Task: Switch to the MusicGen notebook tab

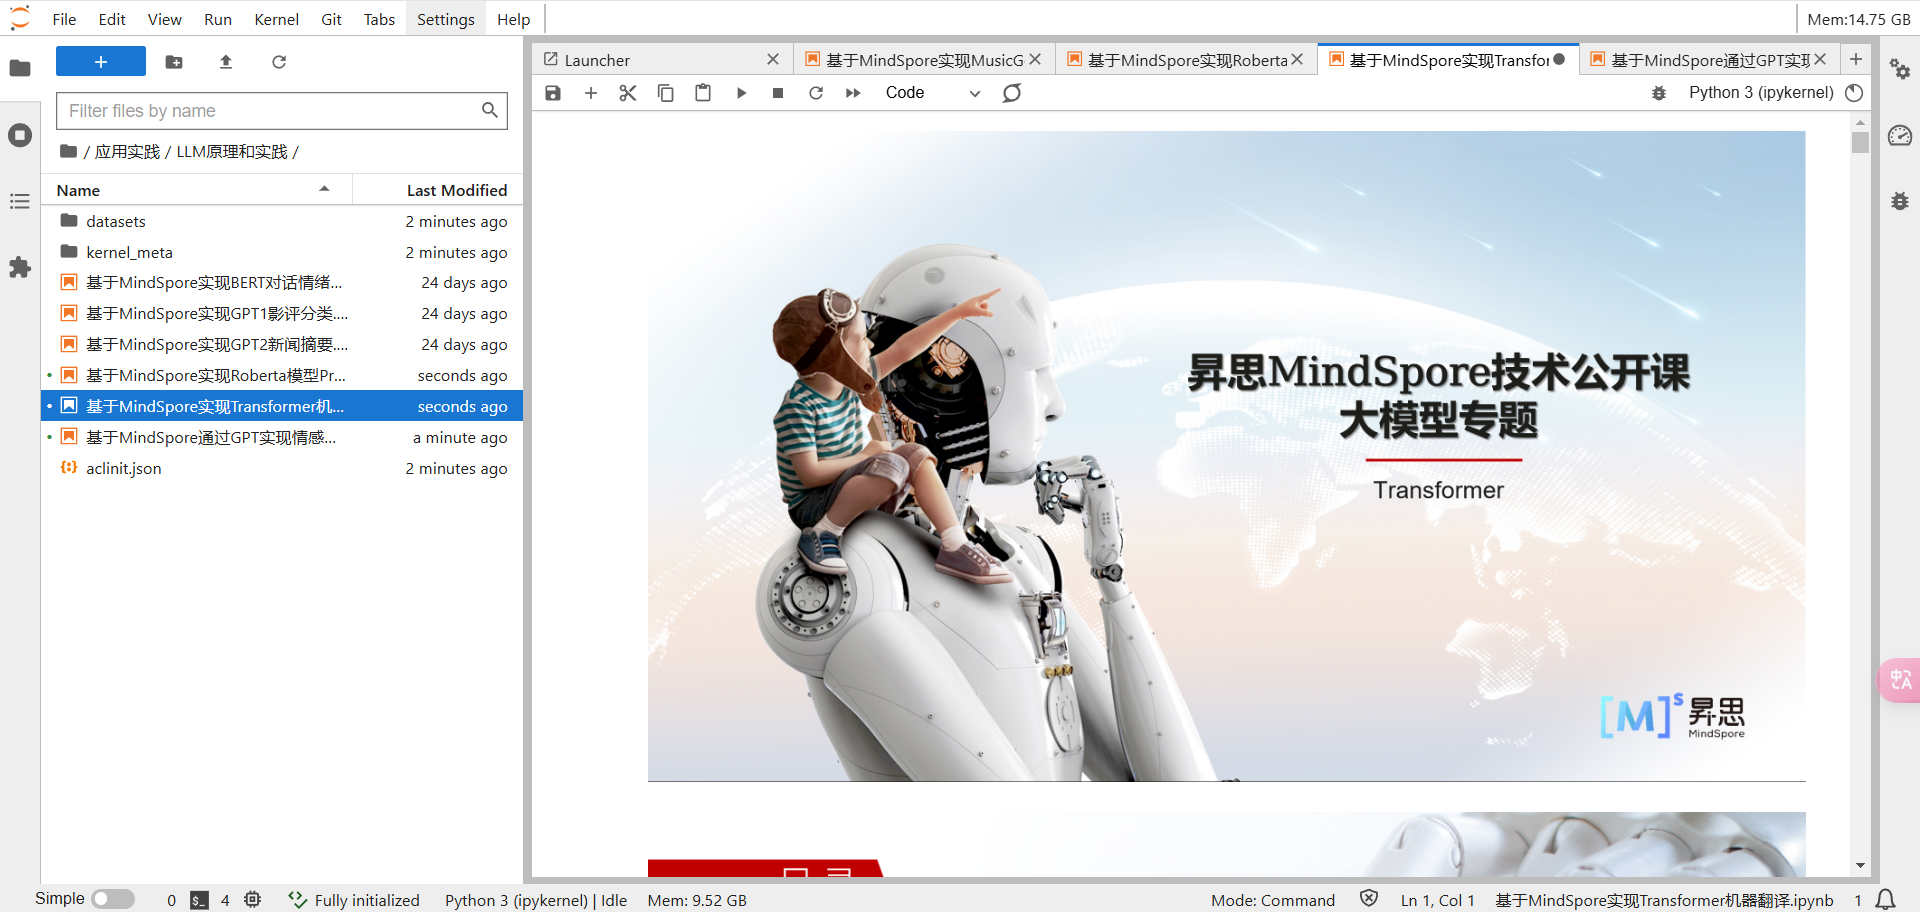Action: [925, 60]
